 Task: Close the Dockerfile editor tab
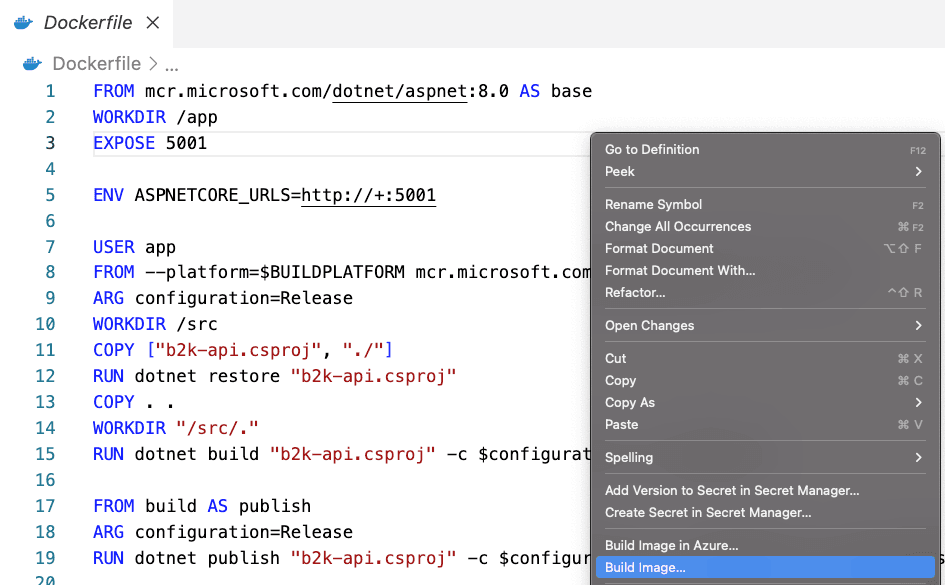(x=153, y=23)
